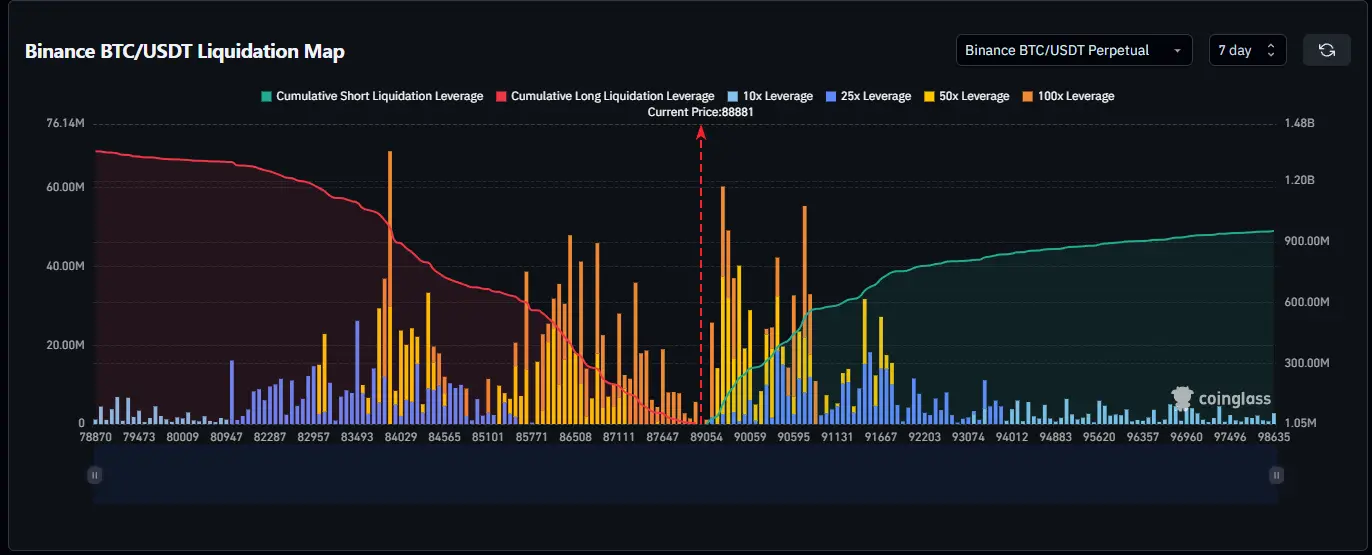Click the purple bar above 80947
This screenshot has width=1372, height=555.
[x=232, y=392]
